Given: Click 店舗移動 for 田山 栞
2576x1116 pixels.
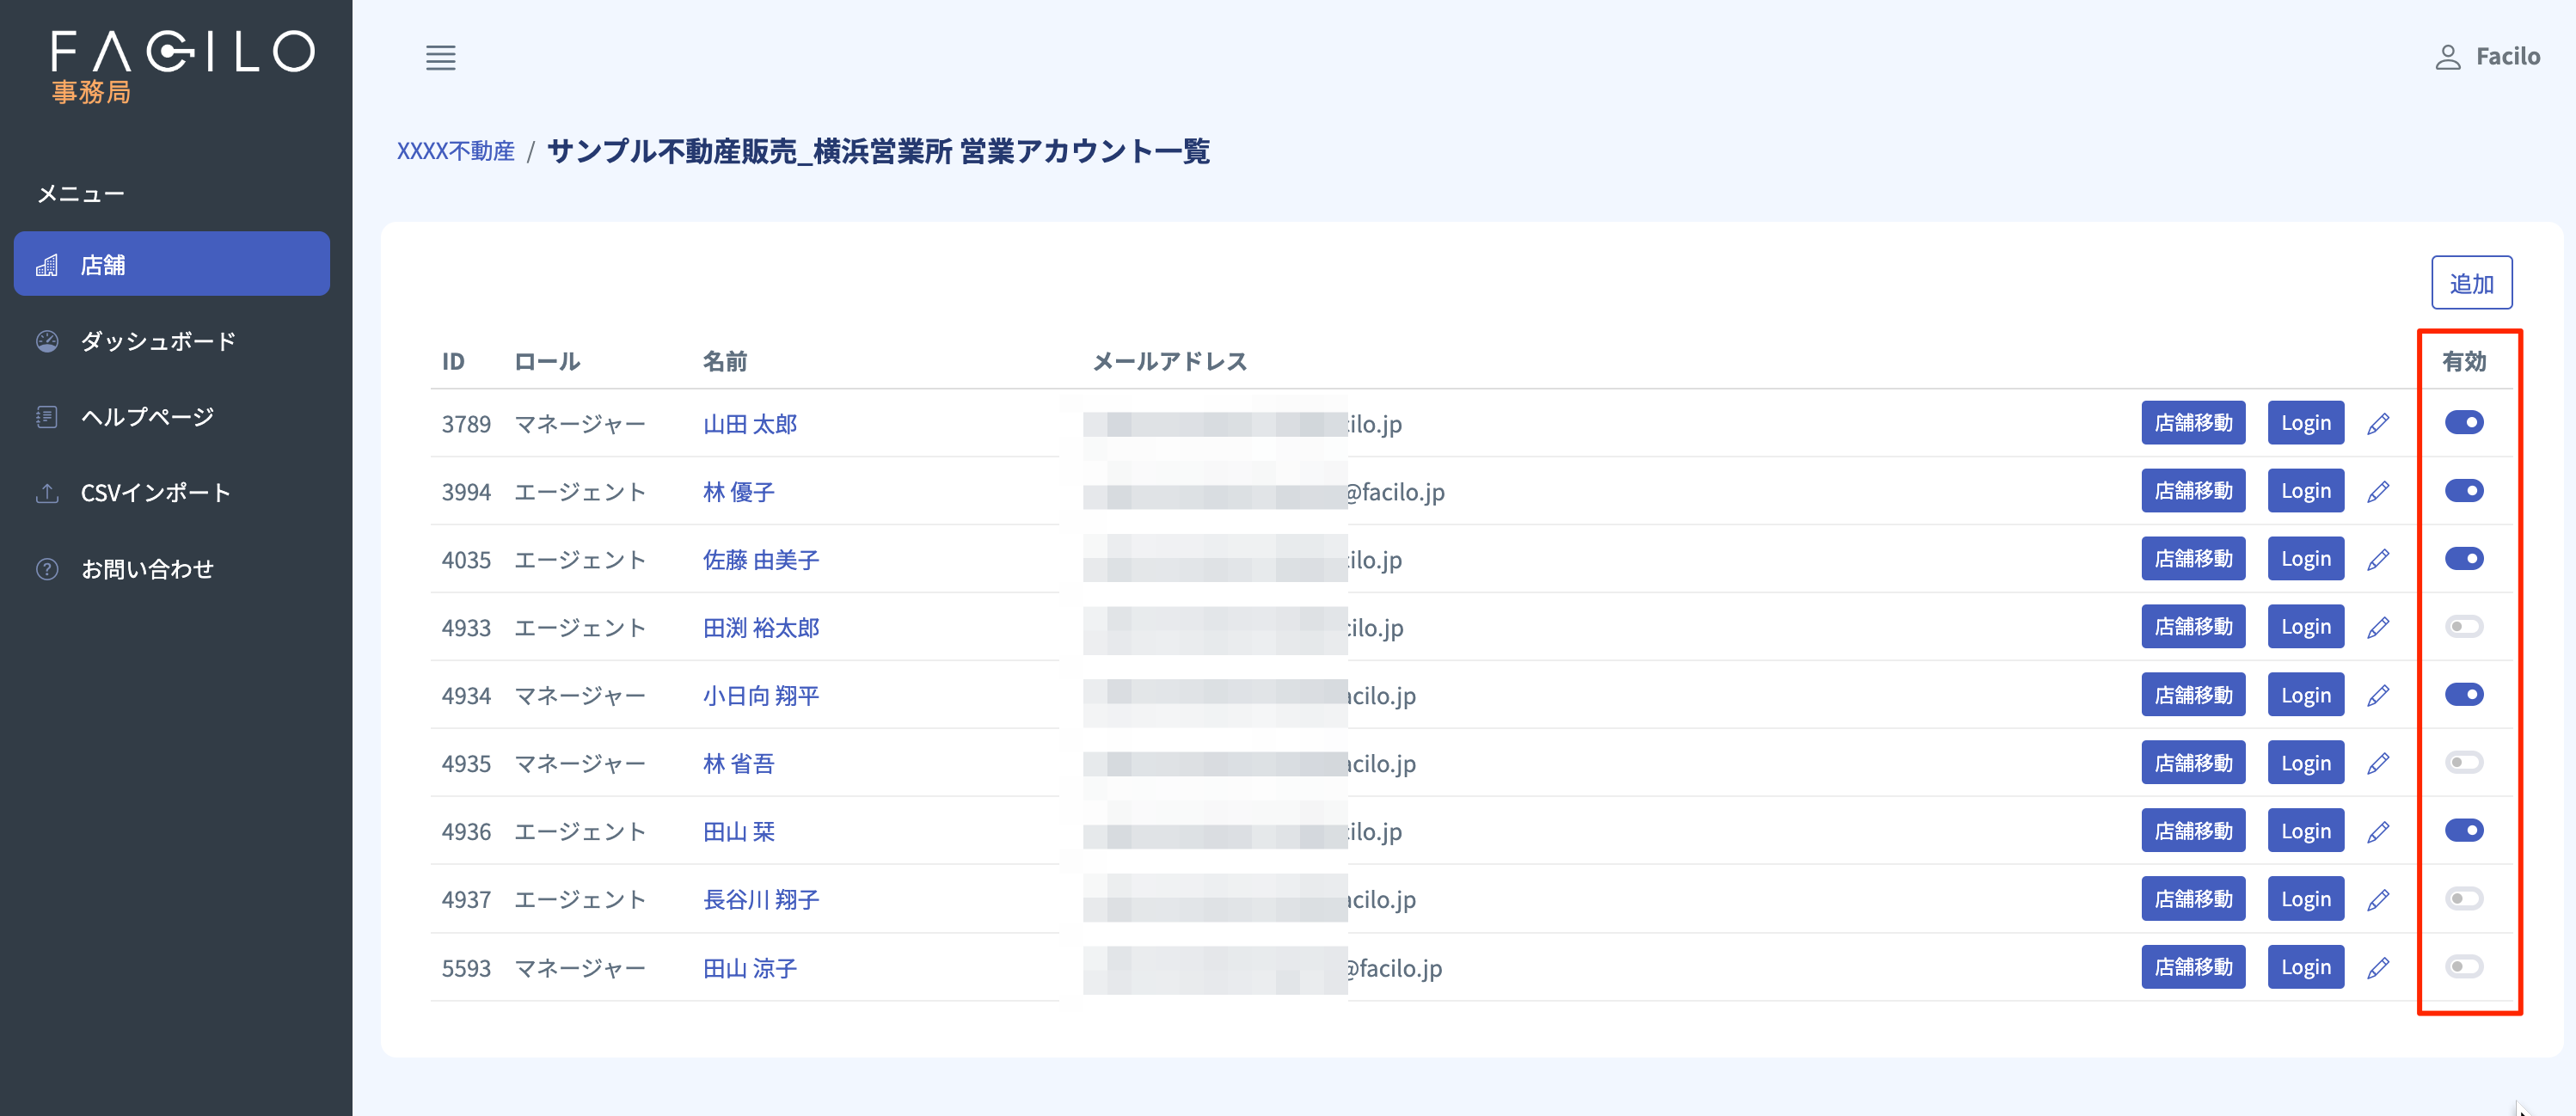Looking at the screenshot, I should pyautogui.click(x=2193, y=831).
